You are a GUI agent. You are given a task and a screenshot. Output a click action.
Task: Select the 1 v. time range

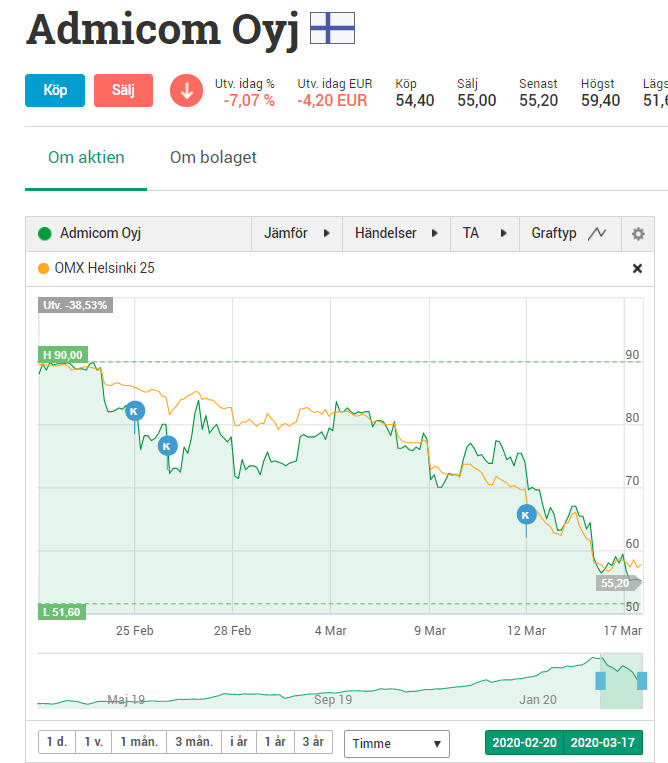(93, 742)
